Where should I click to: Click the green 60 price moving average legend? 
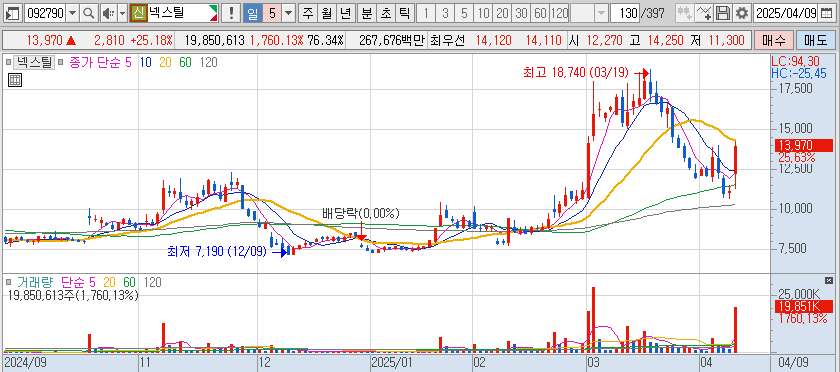click(185, 63)
